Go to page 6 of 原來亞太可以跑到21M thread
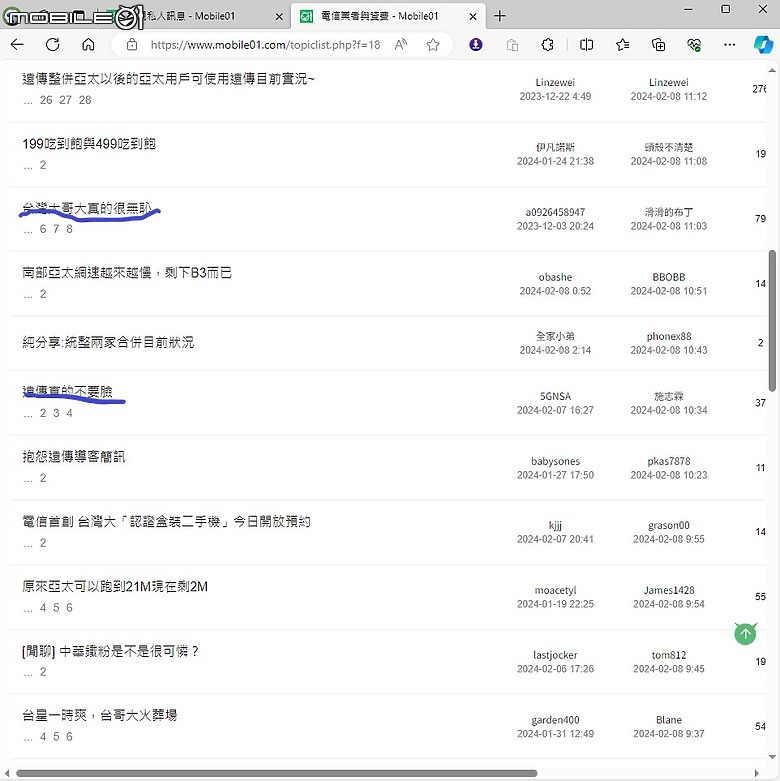This screenshot has height=781, width=780. [69, 608]
